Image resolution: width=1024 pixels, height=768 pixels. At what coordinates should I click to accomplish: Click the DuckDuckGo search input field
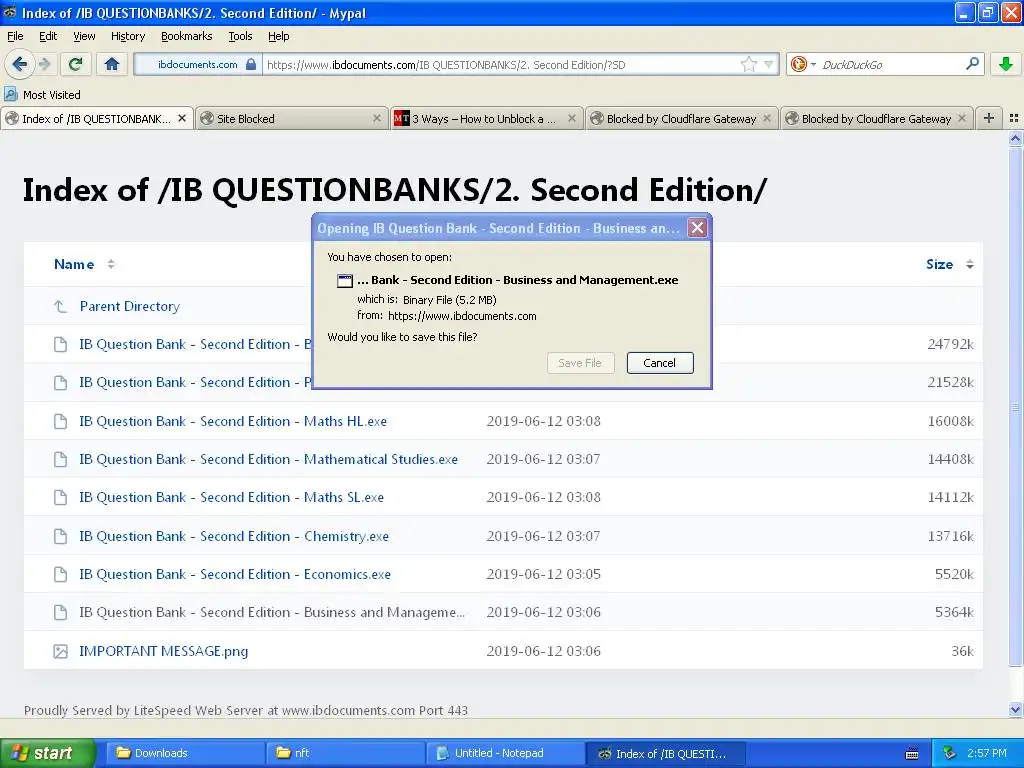pos(890,65)
